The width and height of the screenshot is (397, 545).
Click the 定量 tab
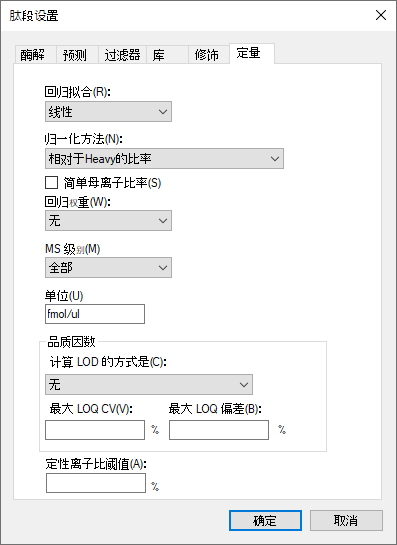coord(252,53)
